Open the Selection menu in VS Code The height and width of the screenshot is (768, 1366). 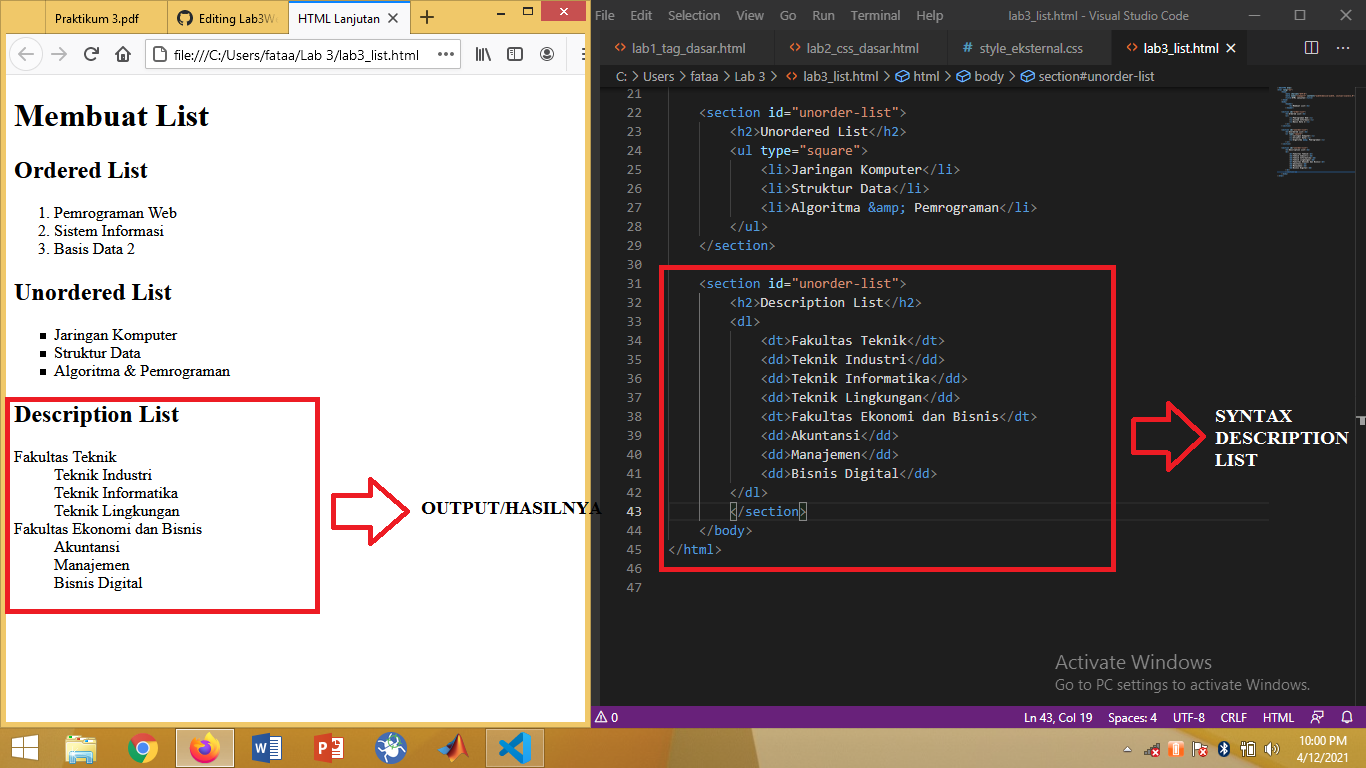click(694, 15)
